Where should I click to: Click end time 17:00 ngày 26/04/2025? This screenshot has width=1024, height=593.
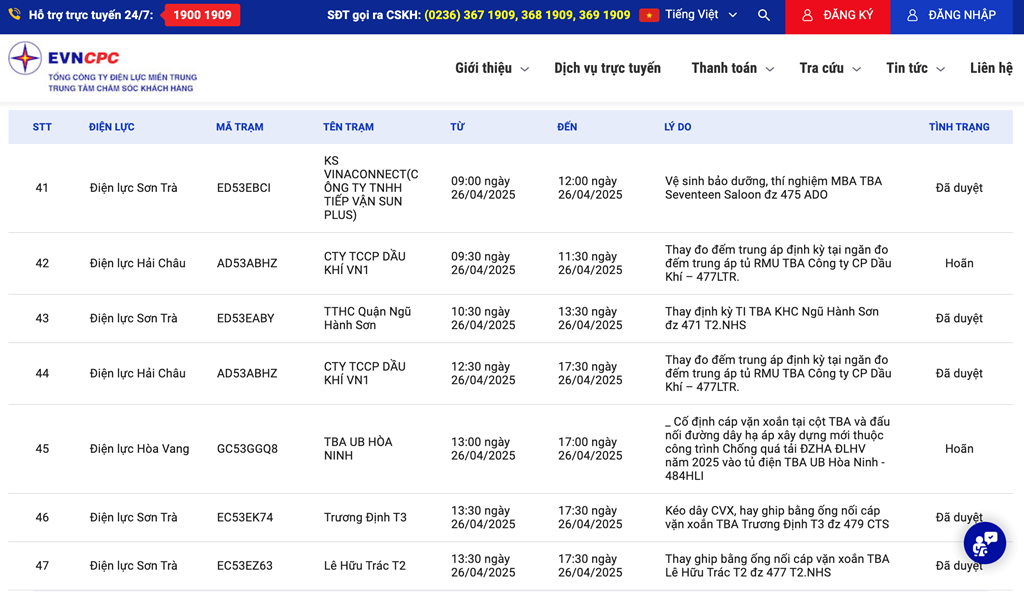pyautogui.click(x=590, y=449)
